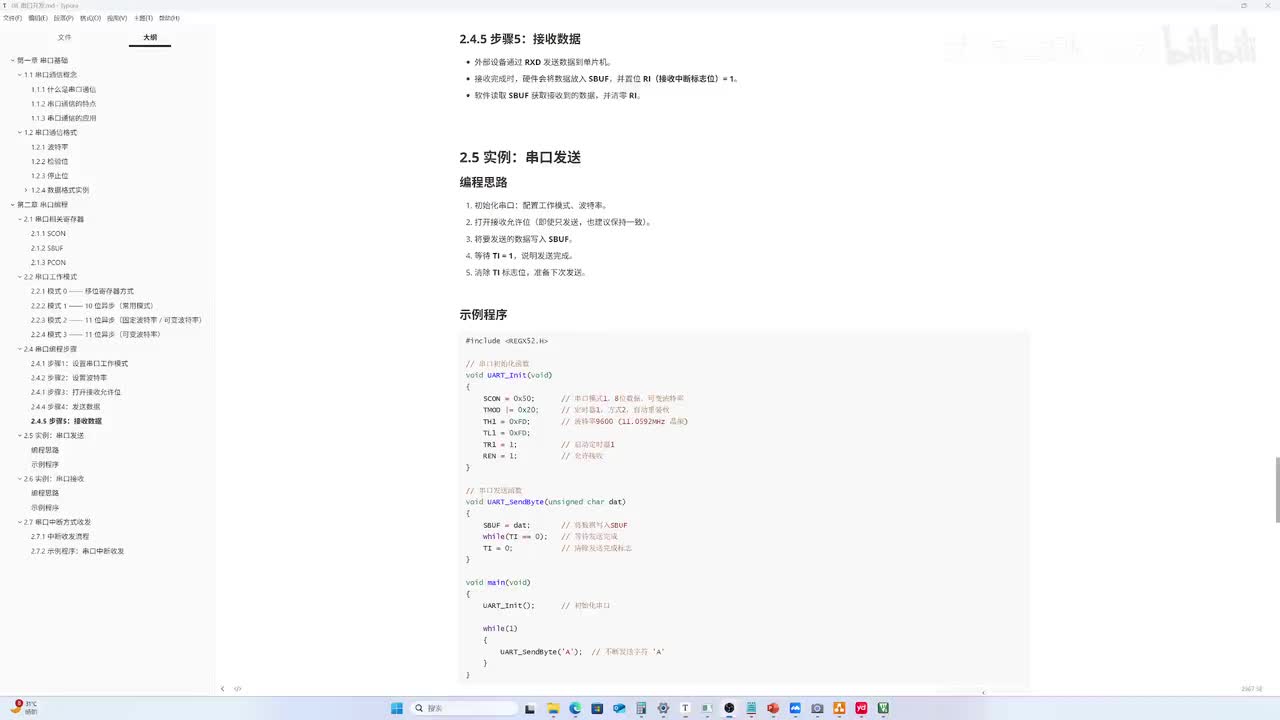Open the red 'yd' app in taskbar

(x=861, y=708)
